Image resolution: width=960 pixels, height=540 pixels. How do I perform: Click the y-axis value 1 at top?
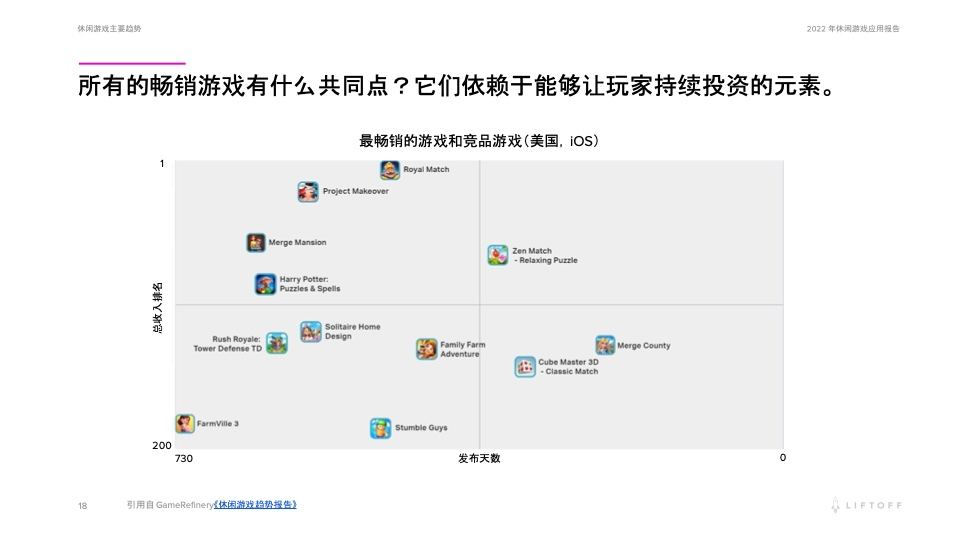tap(162, 163)
